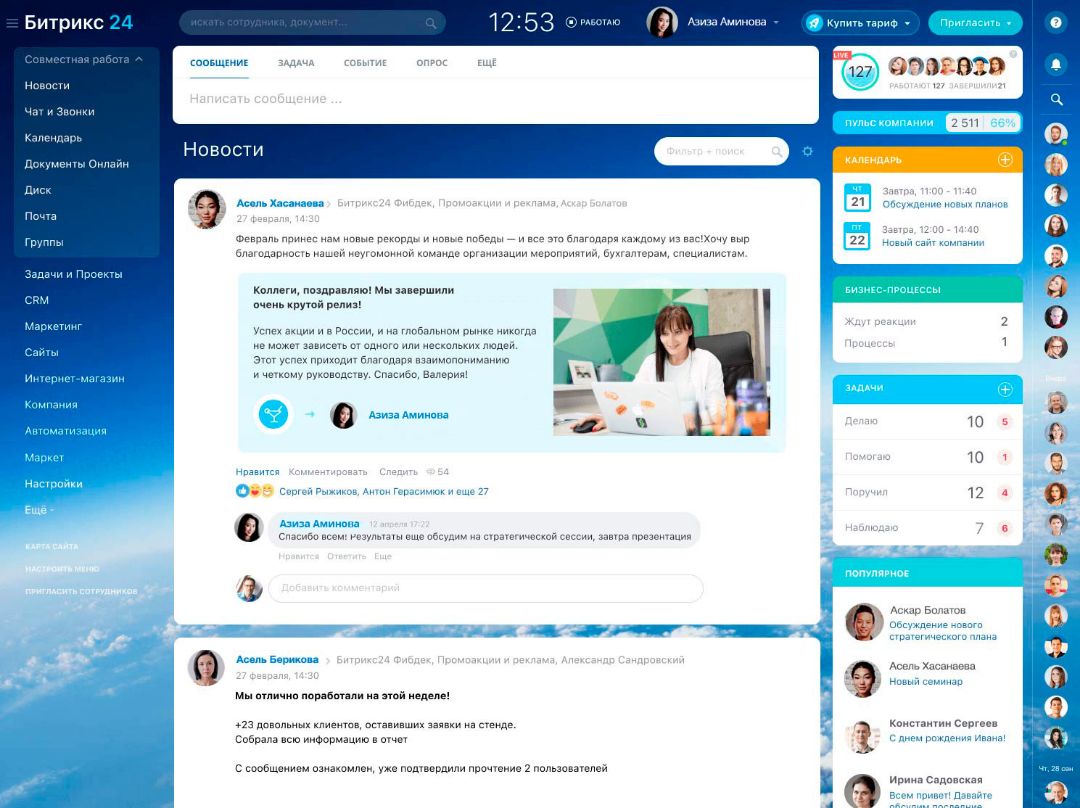1080x808 pixels.
Task: Select the Сообщение tab
Action: pos(219,63)
